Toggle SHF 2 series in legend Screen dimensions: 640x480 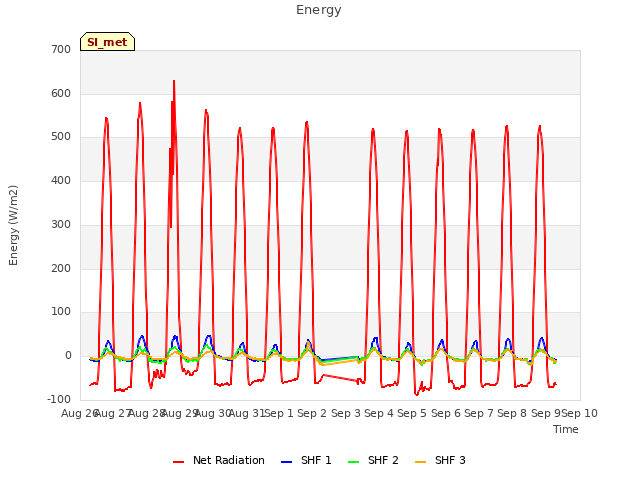pyautogui.click(x=373, y=460)
